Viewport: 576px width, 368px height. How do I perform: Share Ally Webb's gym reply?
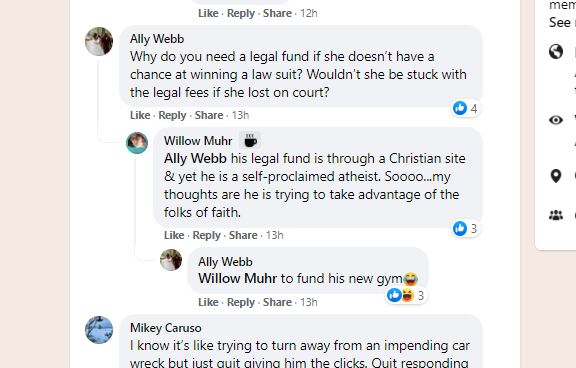(277, 302)
